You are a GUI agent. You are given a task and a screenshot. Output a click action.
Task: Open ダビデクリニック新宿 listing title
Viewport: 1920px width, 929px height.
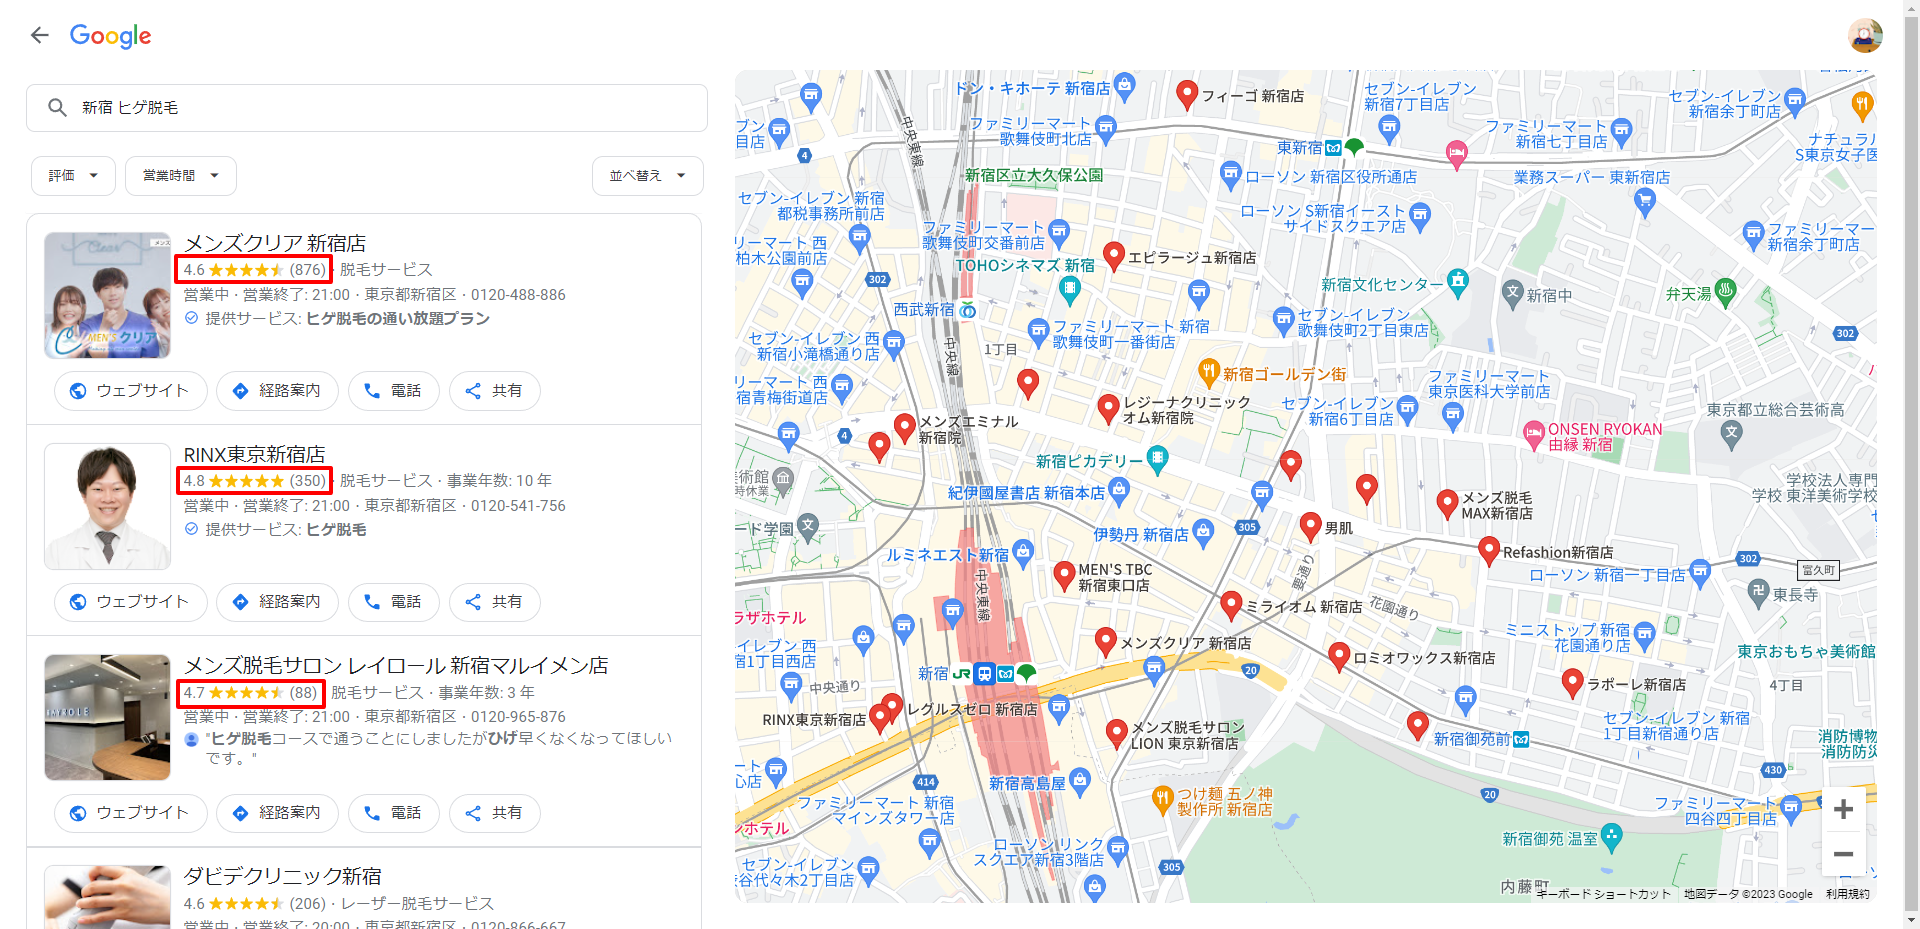tap(282, 876)
